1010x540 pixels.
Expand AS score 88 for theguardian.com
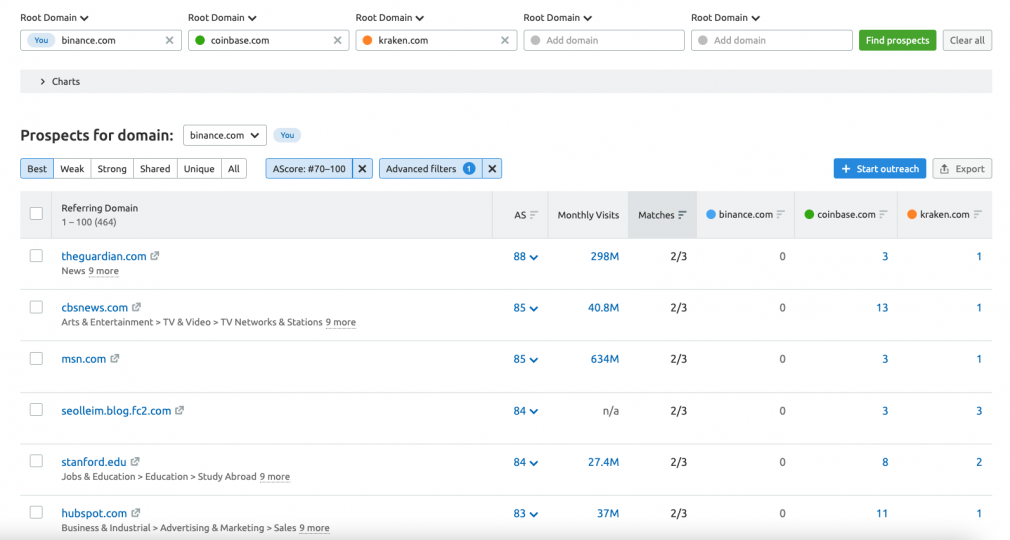click(534, 257)
